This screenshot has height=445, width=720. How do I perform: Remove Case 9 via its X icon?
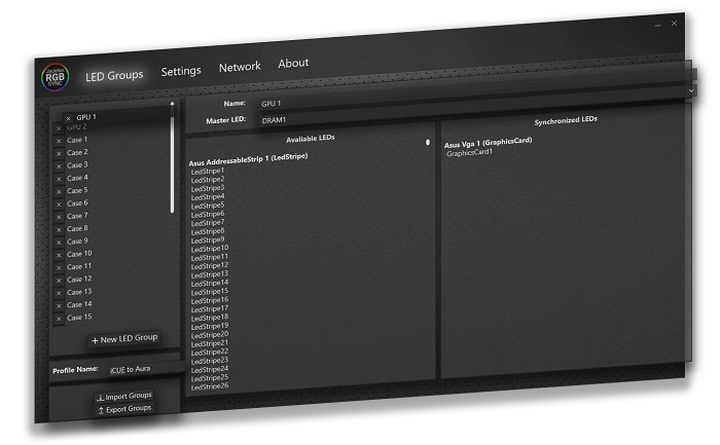[x=59, y=242]
